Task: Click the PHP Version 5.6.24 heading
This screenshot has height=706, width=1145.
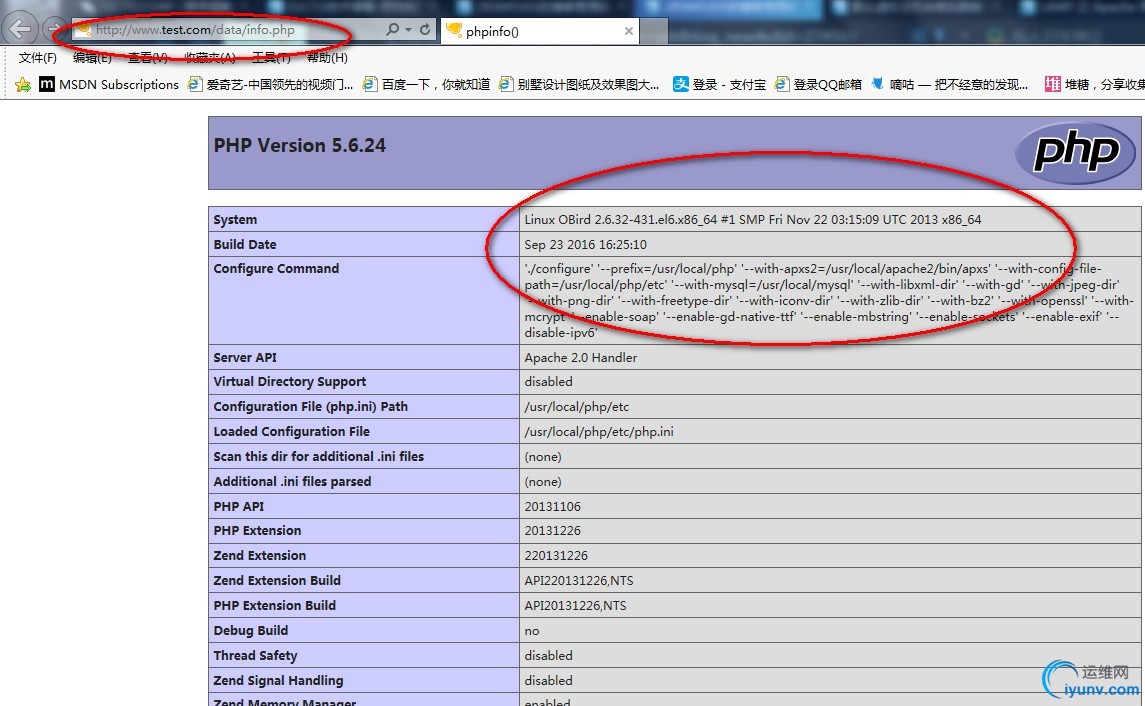Action: 299,145
